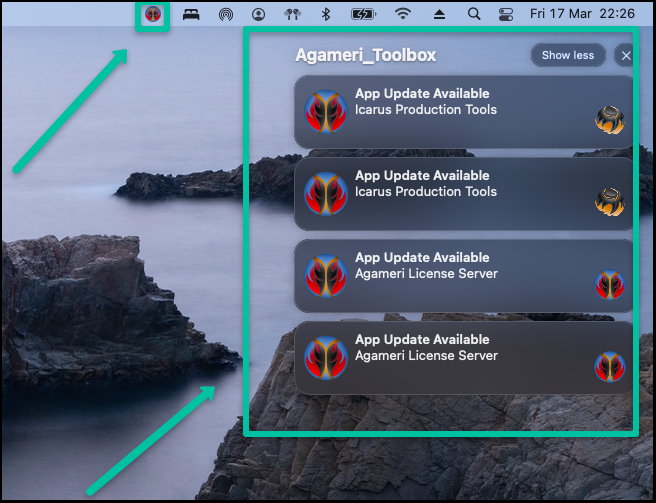656x503 pixels.
Task: Open the Bluetooth menu
Action: click(x=326, y=14)
